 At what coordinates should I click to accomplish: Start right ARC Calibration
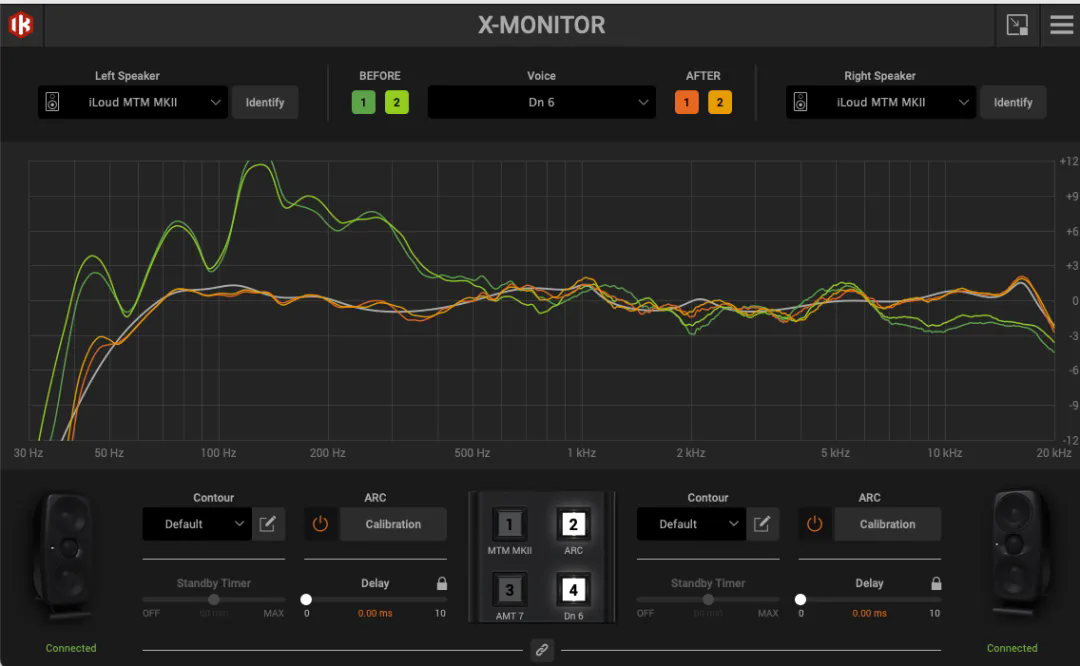tap(887, 524)
